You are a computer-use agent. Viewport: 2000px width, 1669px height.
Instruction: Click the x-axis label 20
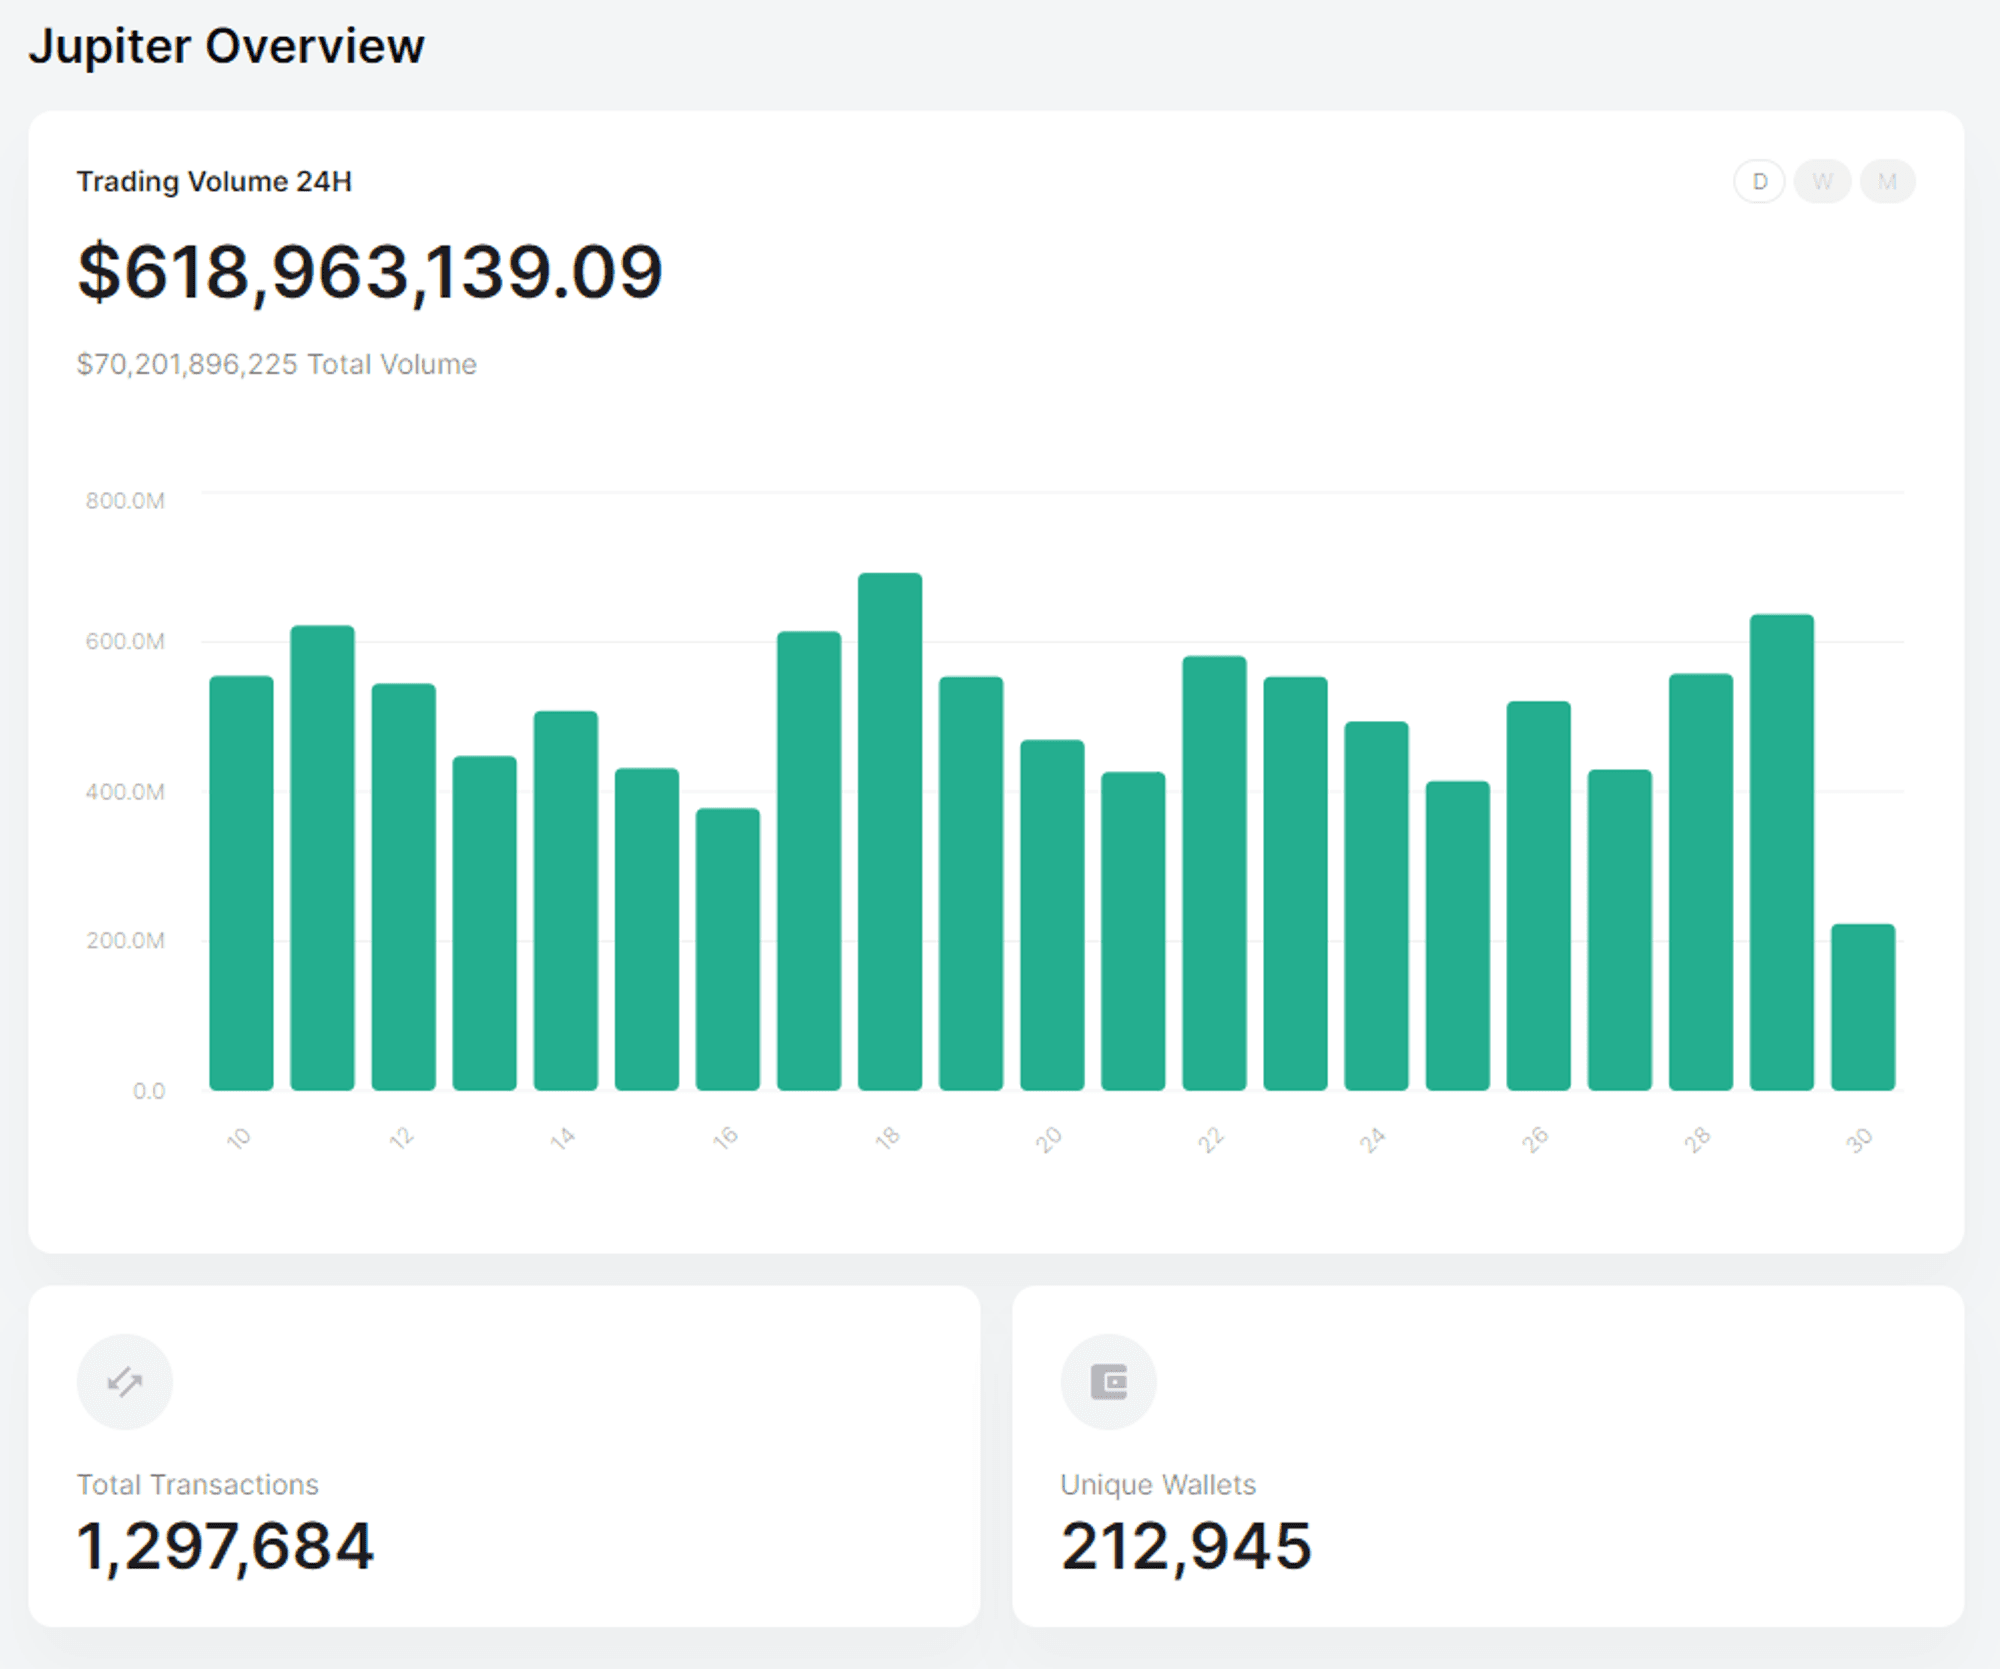[1049, 1139]
